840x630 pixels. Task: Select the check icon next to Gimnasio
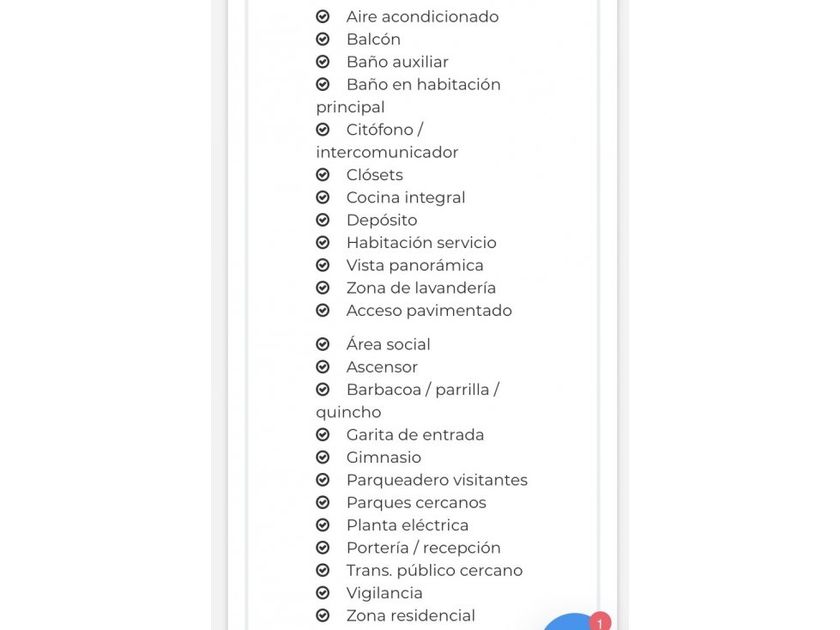pos(323,457)
